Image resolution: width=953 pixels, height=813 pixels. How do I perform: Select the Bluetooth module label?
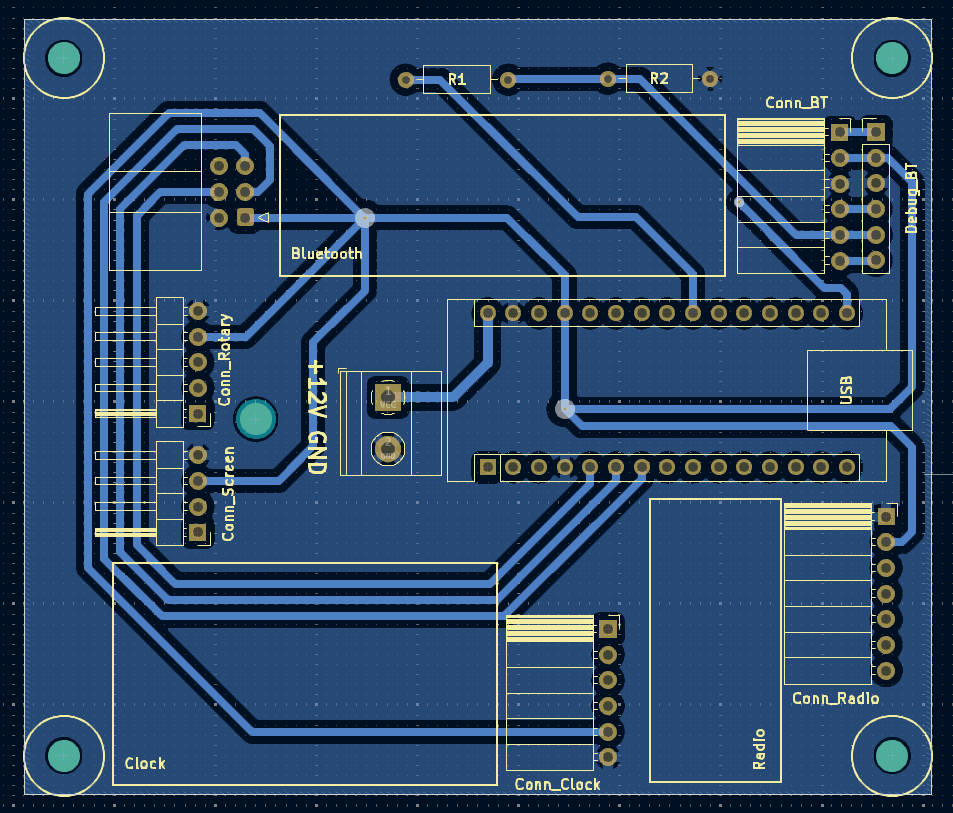coord(326,253)
